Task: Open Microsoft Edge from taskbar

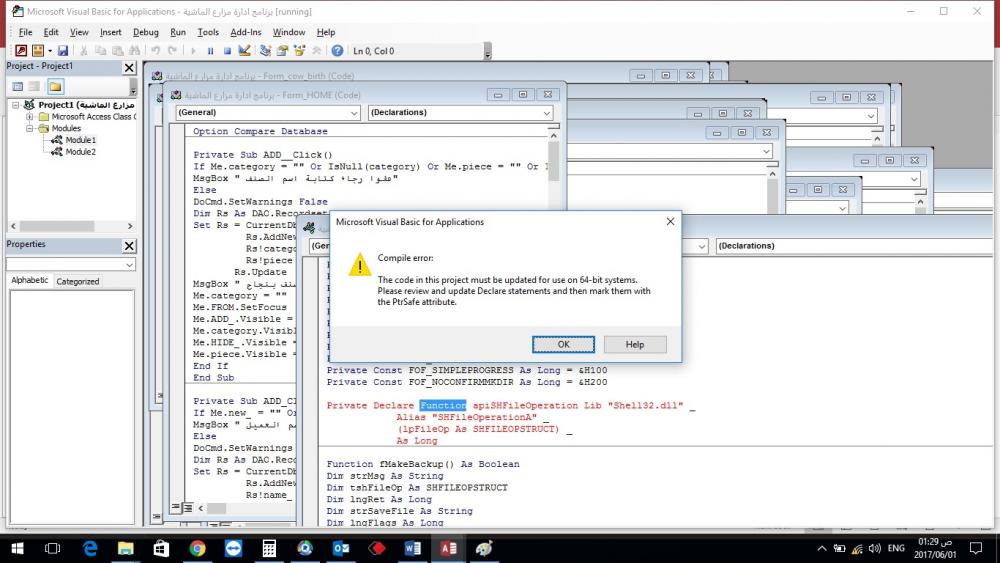Action: 90,548
